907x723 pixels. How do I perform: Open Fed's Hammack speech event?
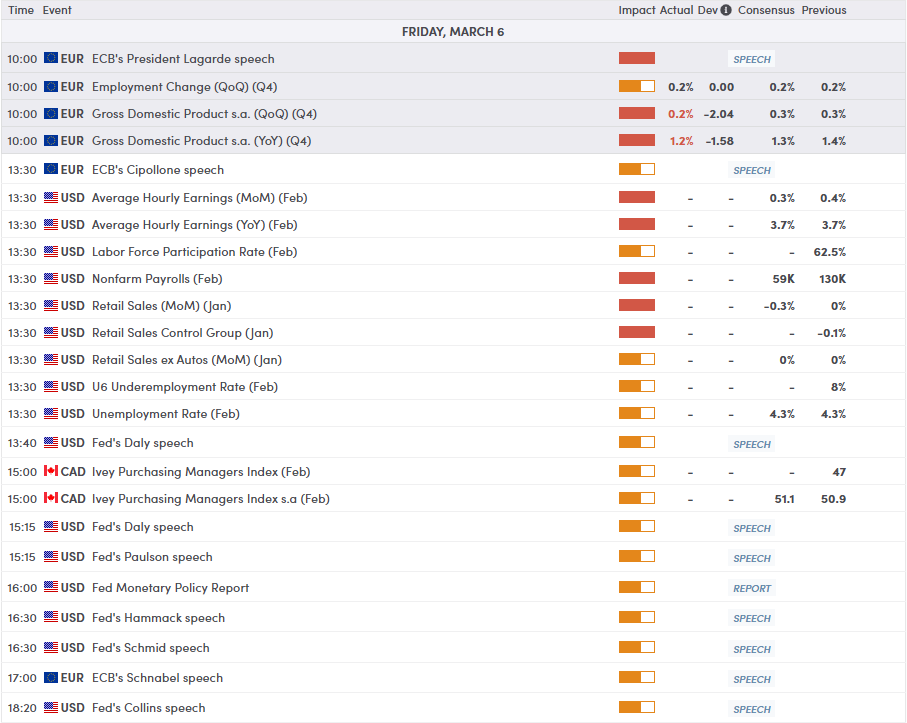(158, 618)
